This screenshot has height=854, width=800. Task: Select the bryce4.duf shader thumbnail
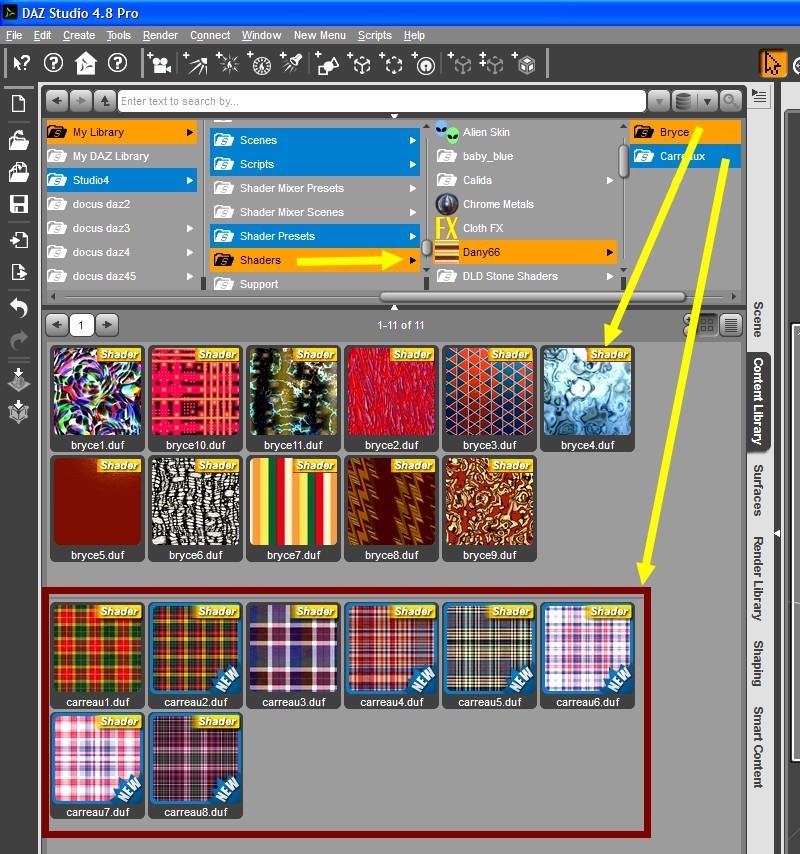pyautogui.click(x=588, y=399)
